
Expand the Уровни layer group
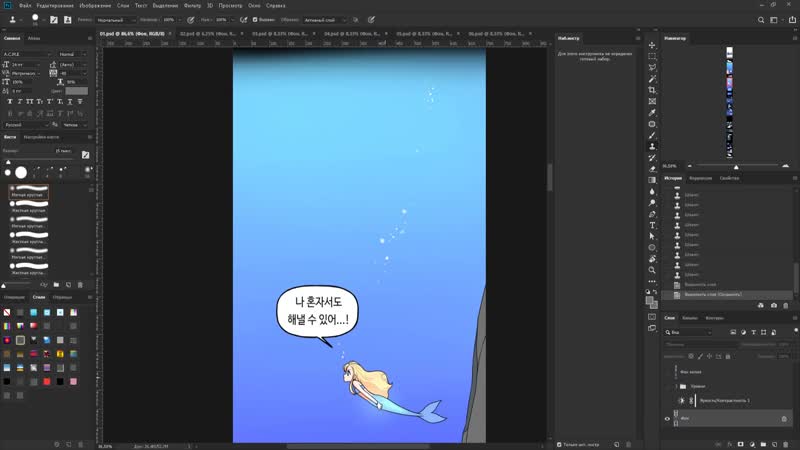[677, 386]
